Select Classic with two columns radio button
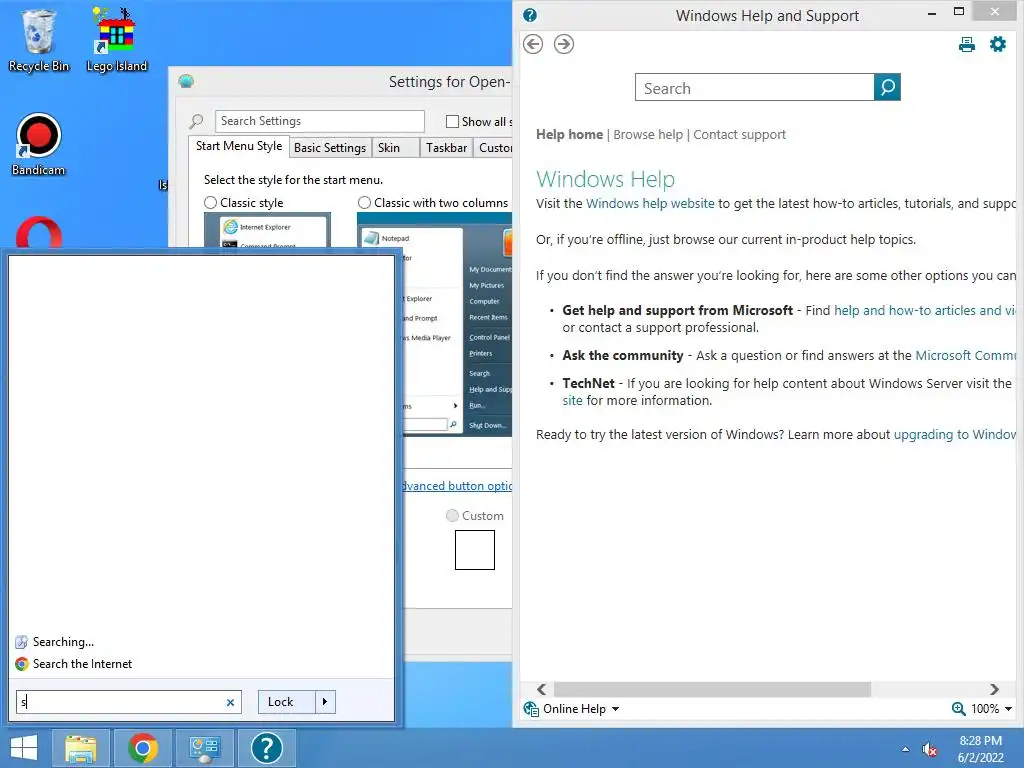 [x=364, y=203]
